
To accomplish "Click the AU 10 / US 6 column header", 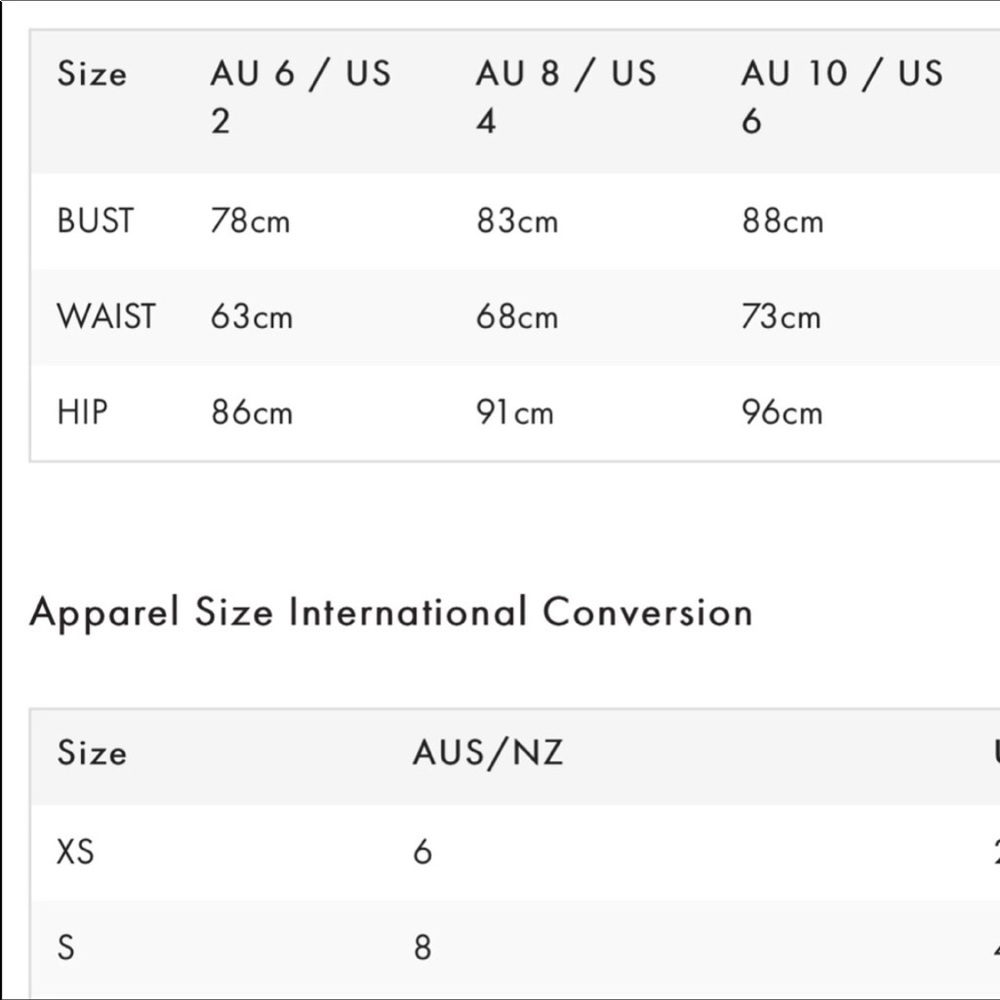I will point(841,97).
